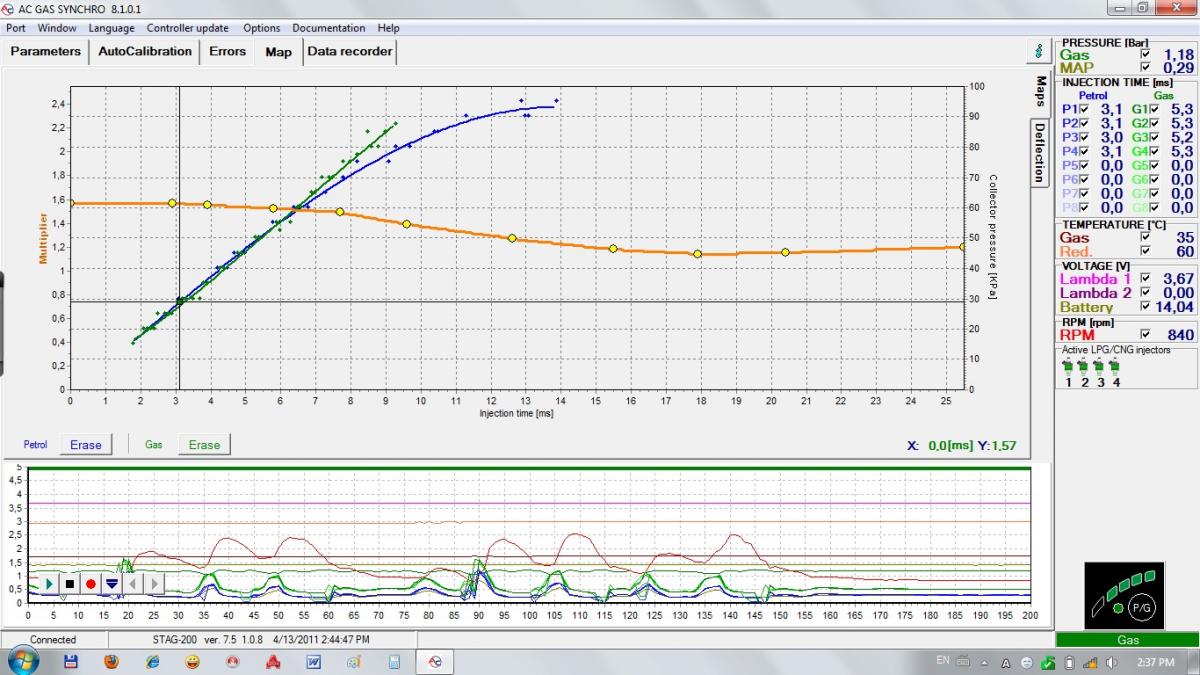Click the green Gas status button

click(x=1126, y=640)
